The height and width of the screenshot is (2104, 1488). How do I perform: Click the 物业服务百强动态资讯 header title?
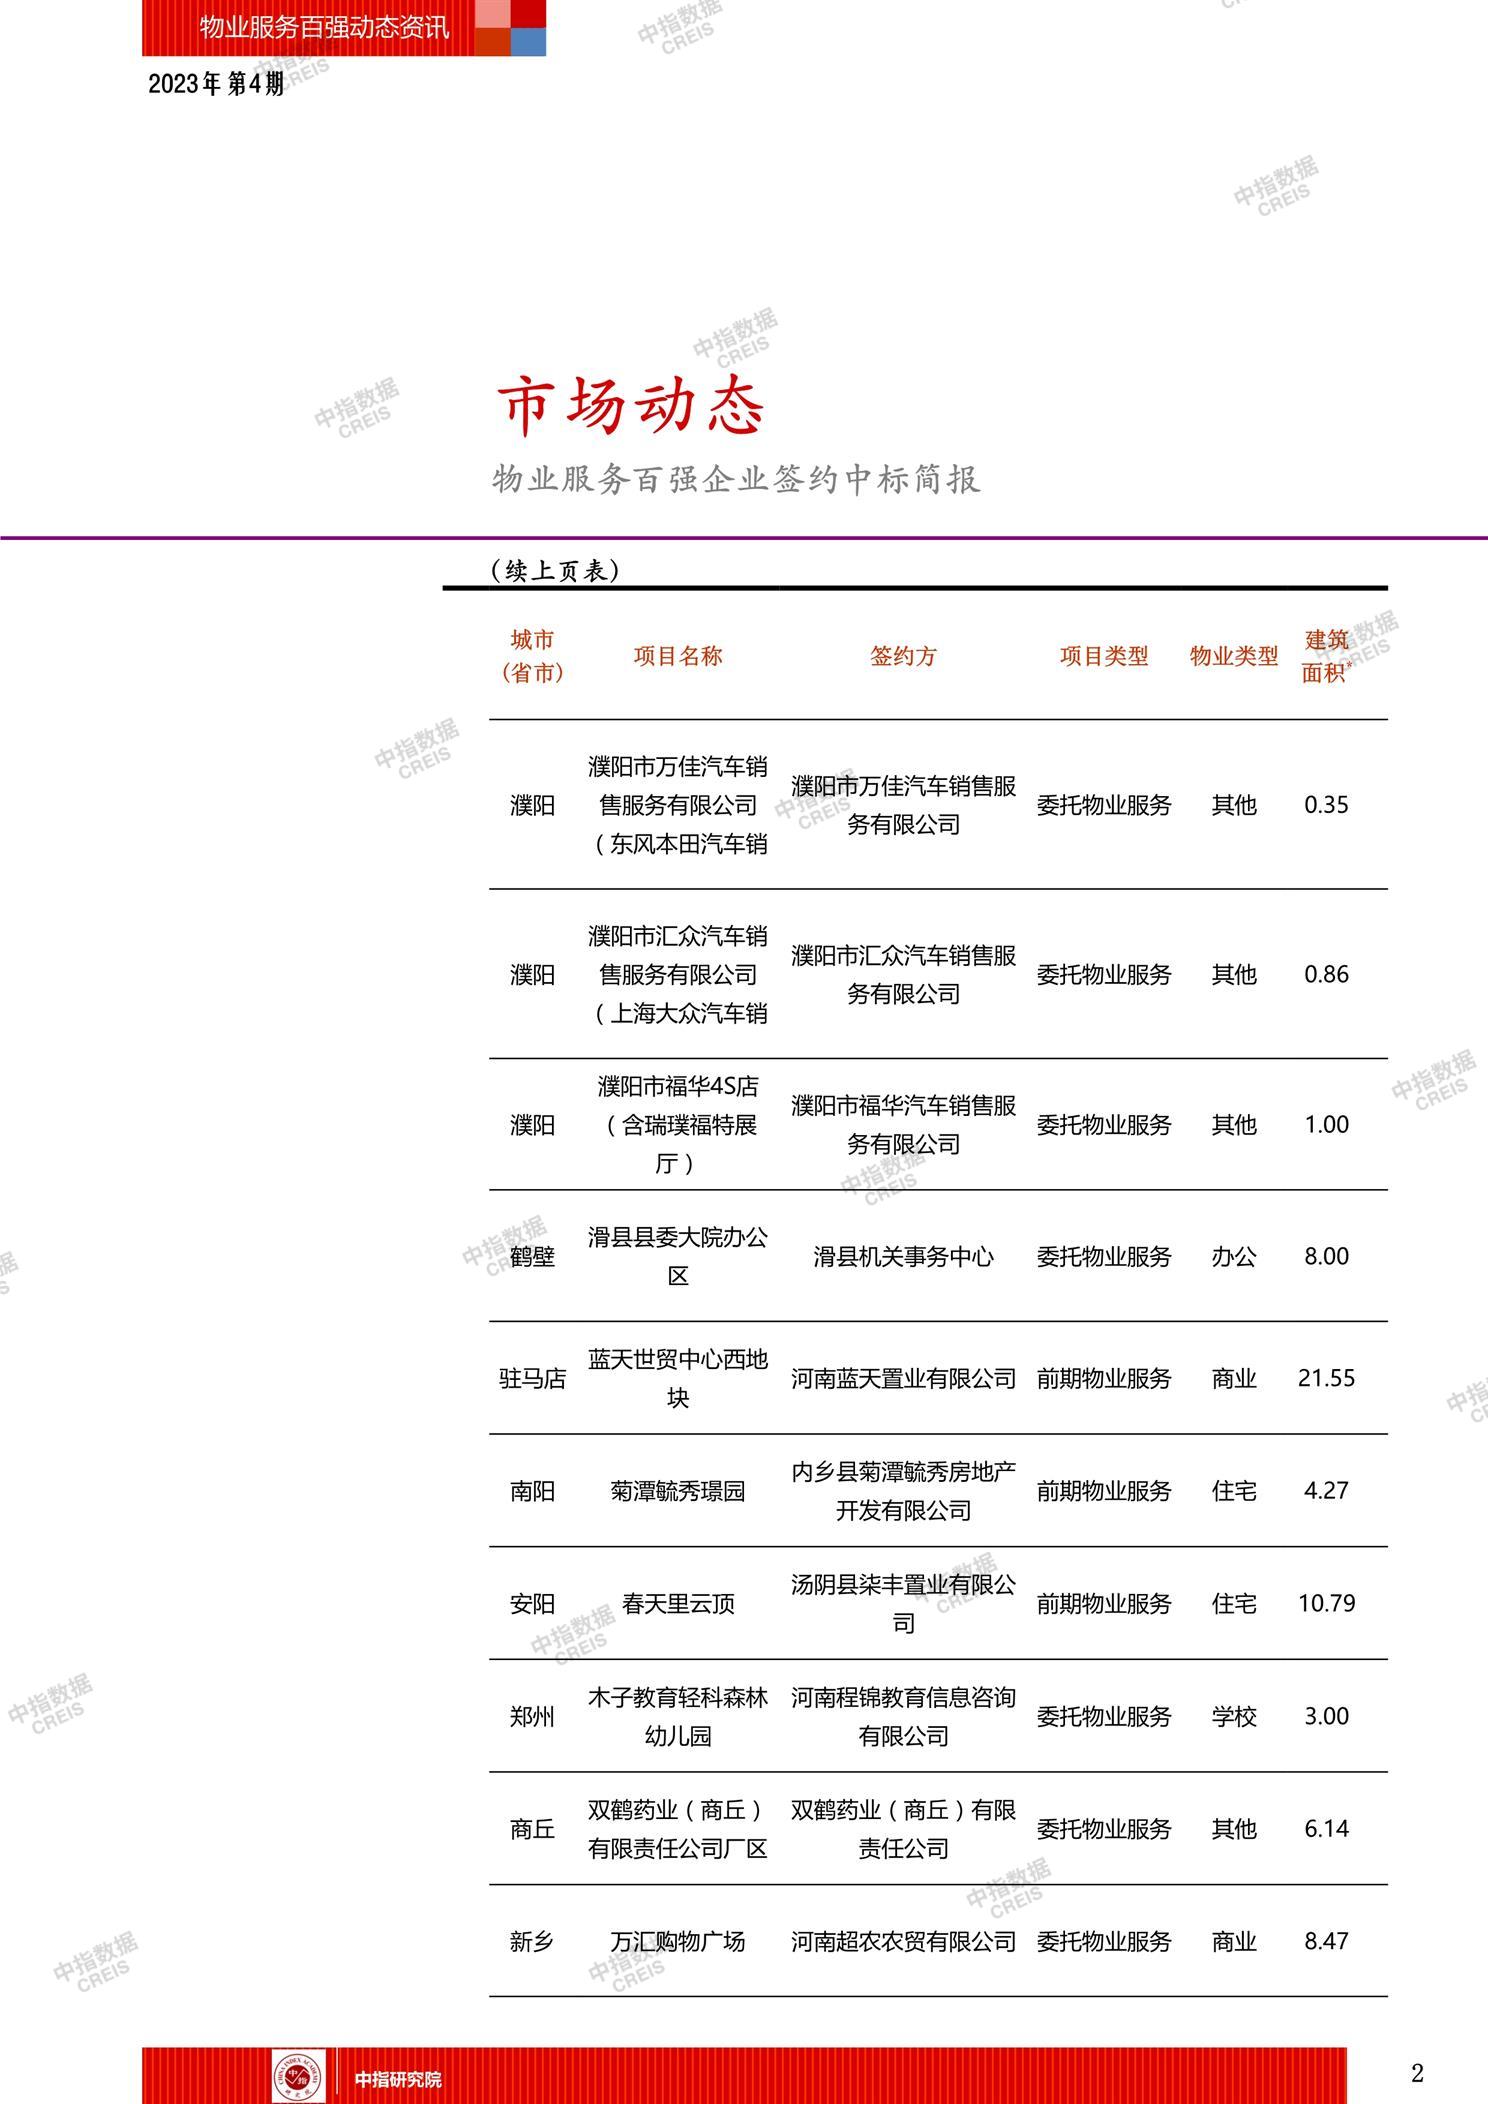click(324, 27)
